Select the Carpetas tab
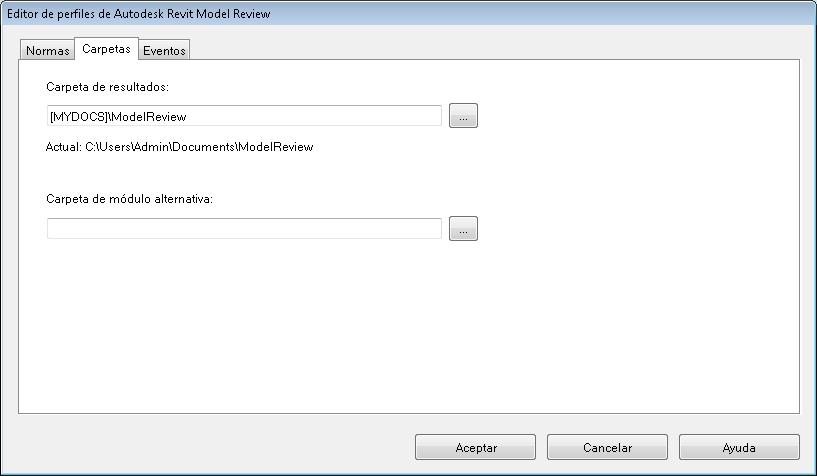 point(106,48)
